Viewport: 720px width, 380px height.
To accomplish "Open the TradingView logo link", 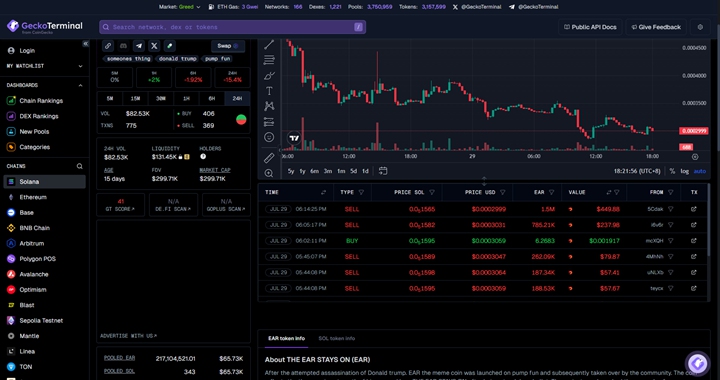I will tap(294, 138).
